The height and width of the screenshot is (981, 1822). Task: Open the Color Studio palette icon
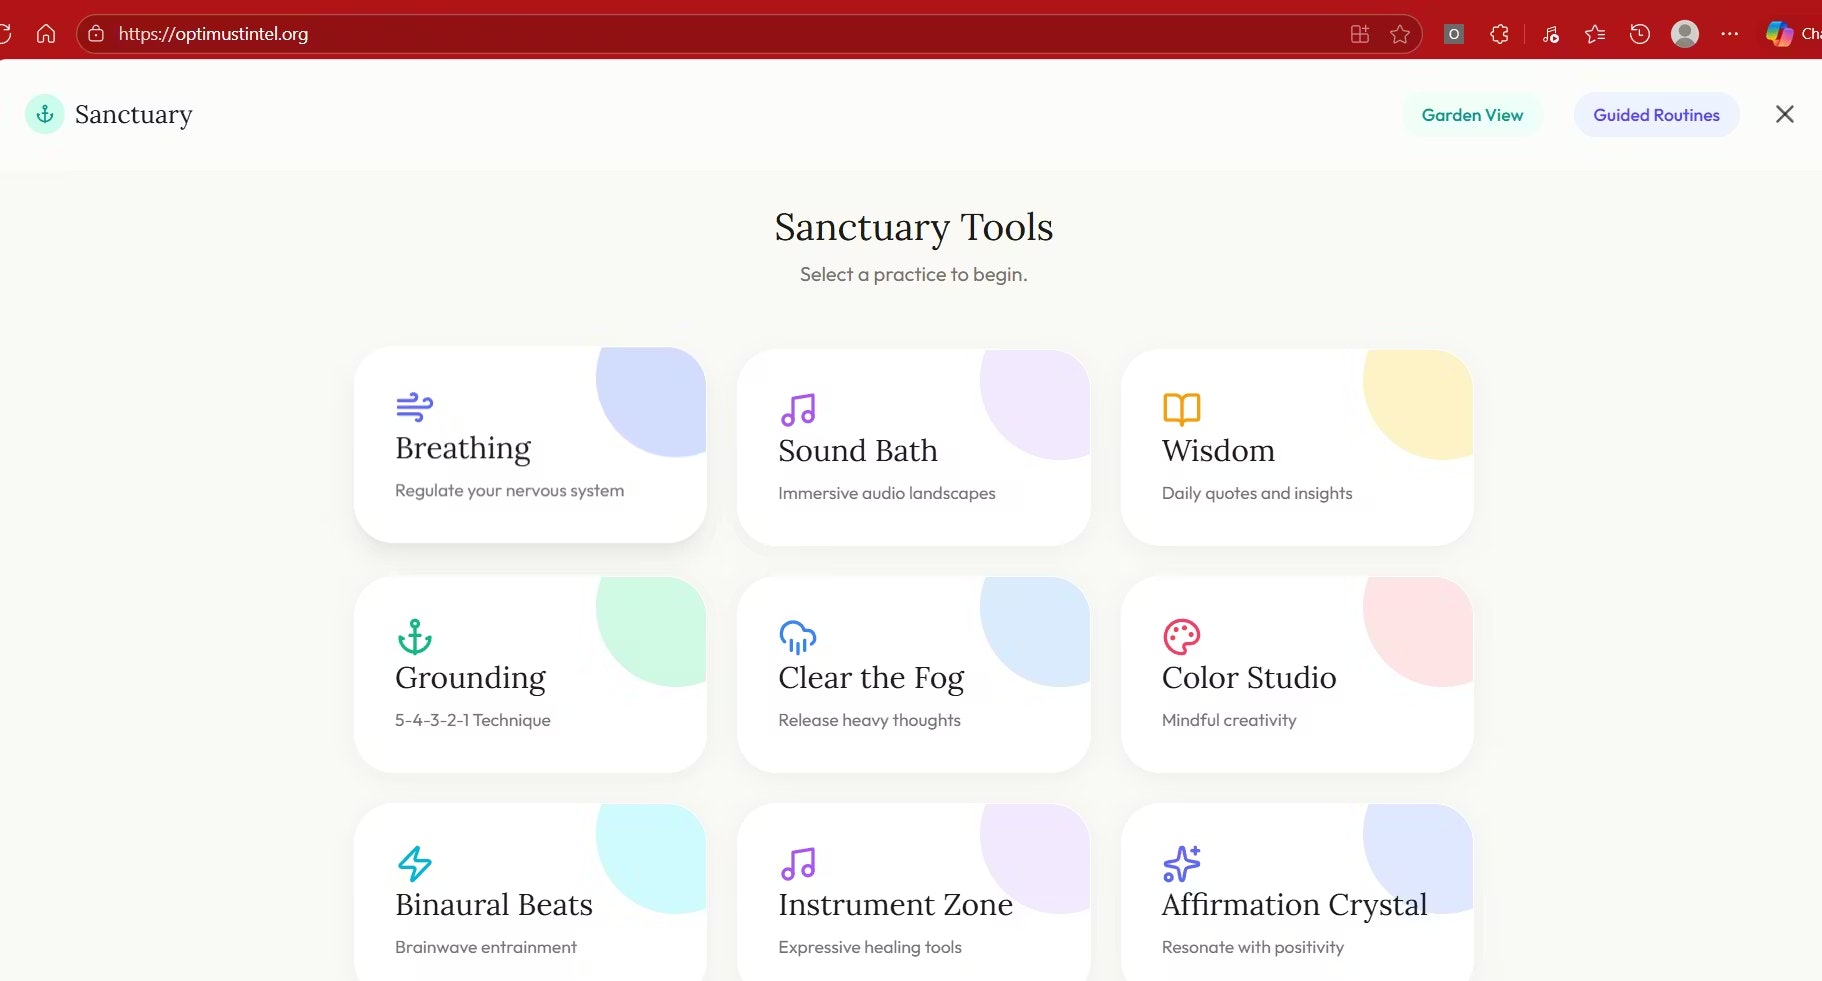[x=1181, y=637]
